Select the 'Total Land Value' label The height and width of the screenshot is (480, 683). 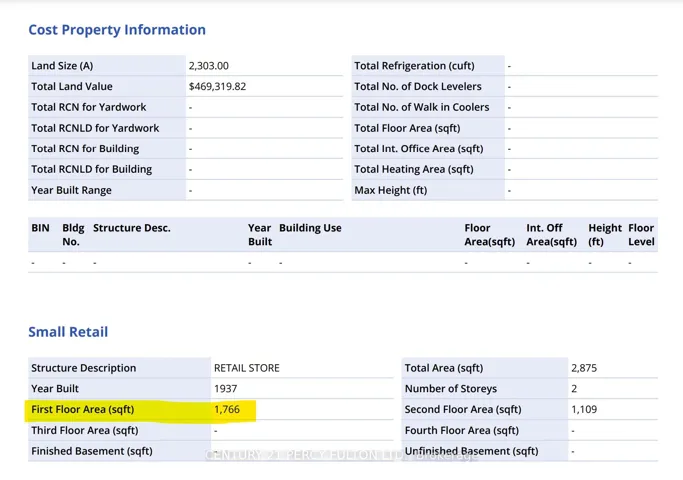(72, 86)
